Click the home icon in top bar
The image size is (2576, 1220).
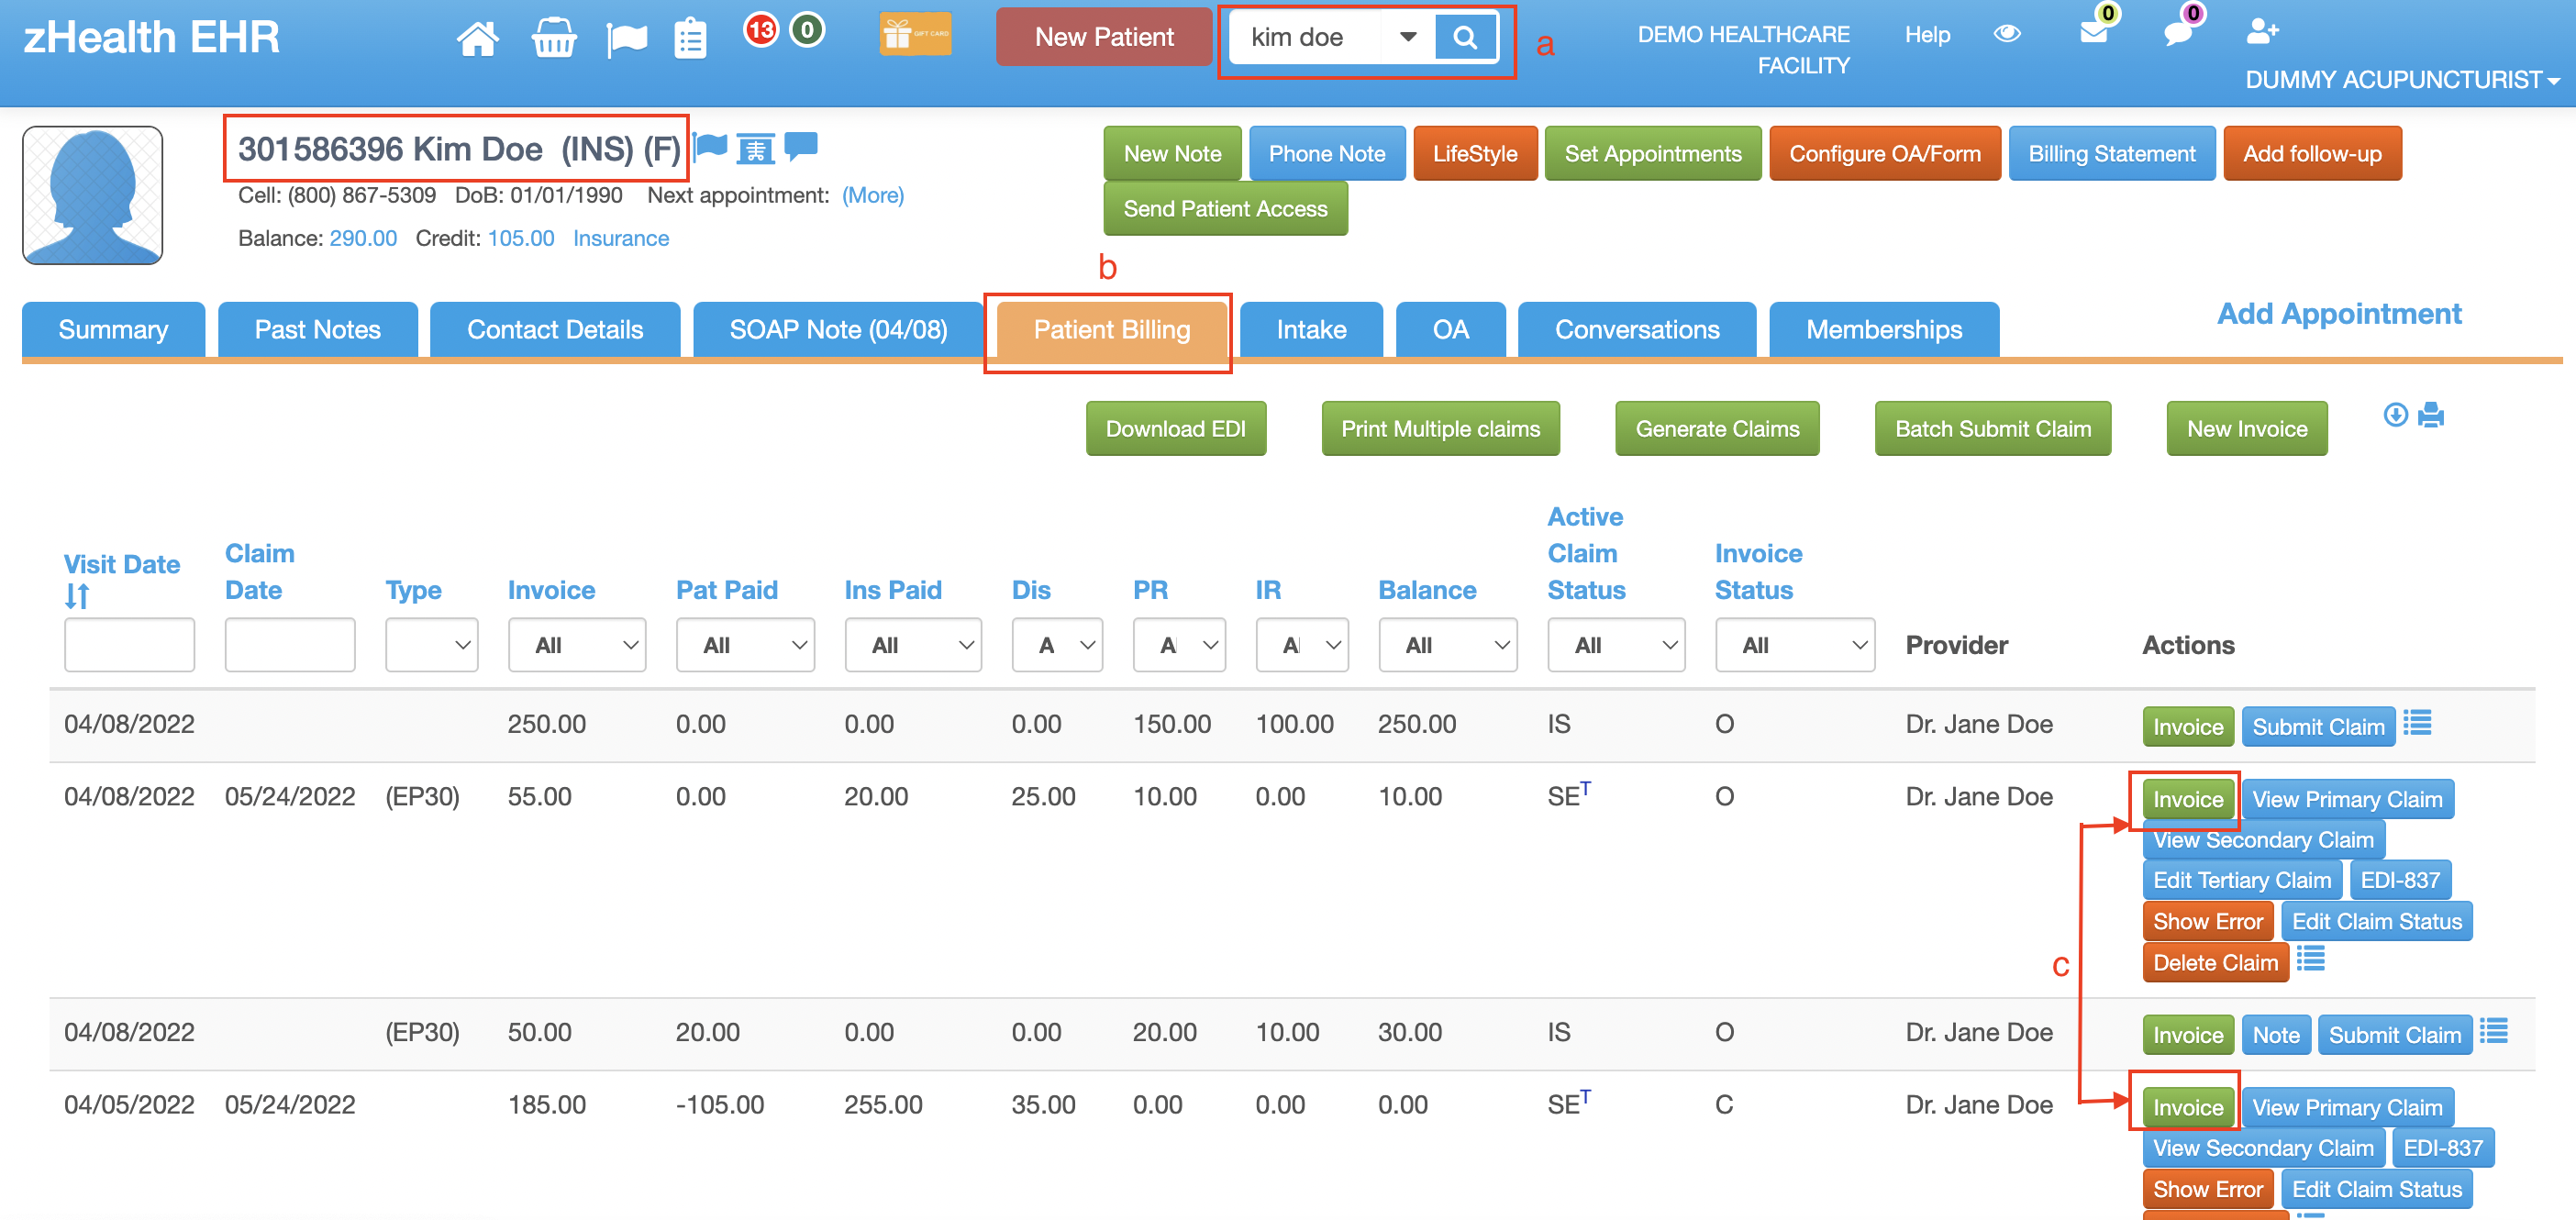click(477, 39)
